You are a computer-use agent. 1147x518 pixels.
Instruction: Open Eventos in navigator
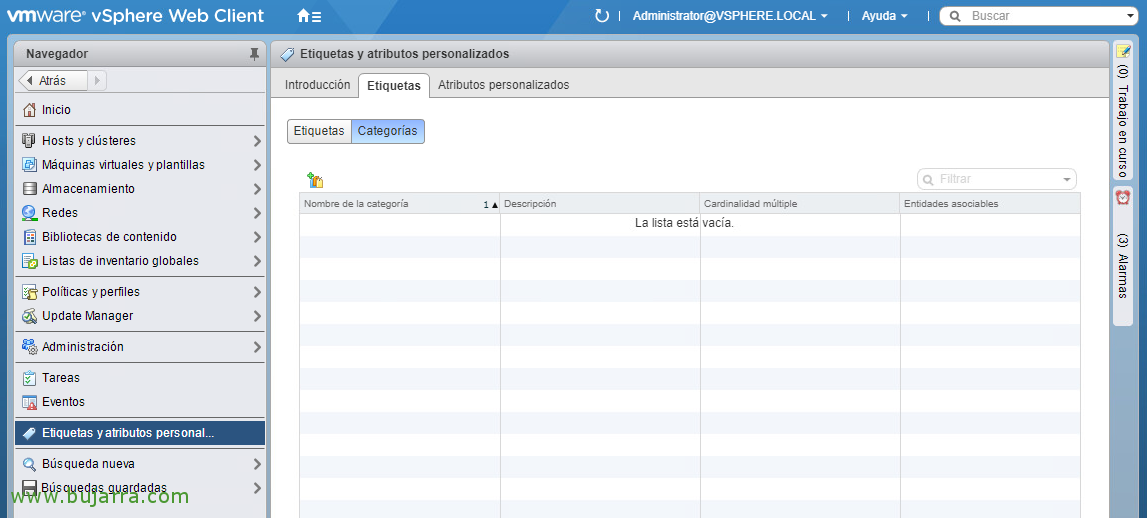tap(140, 402)
